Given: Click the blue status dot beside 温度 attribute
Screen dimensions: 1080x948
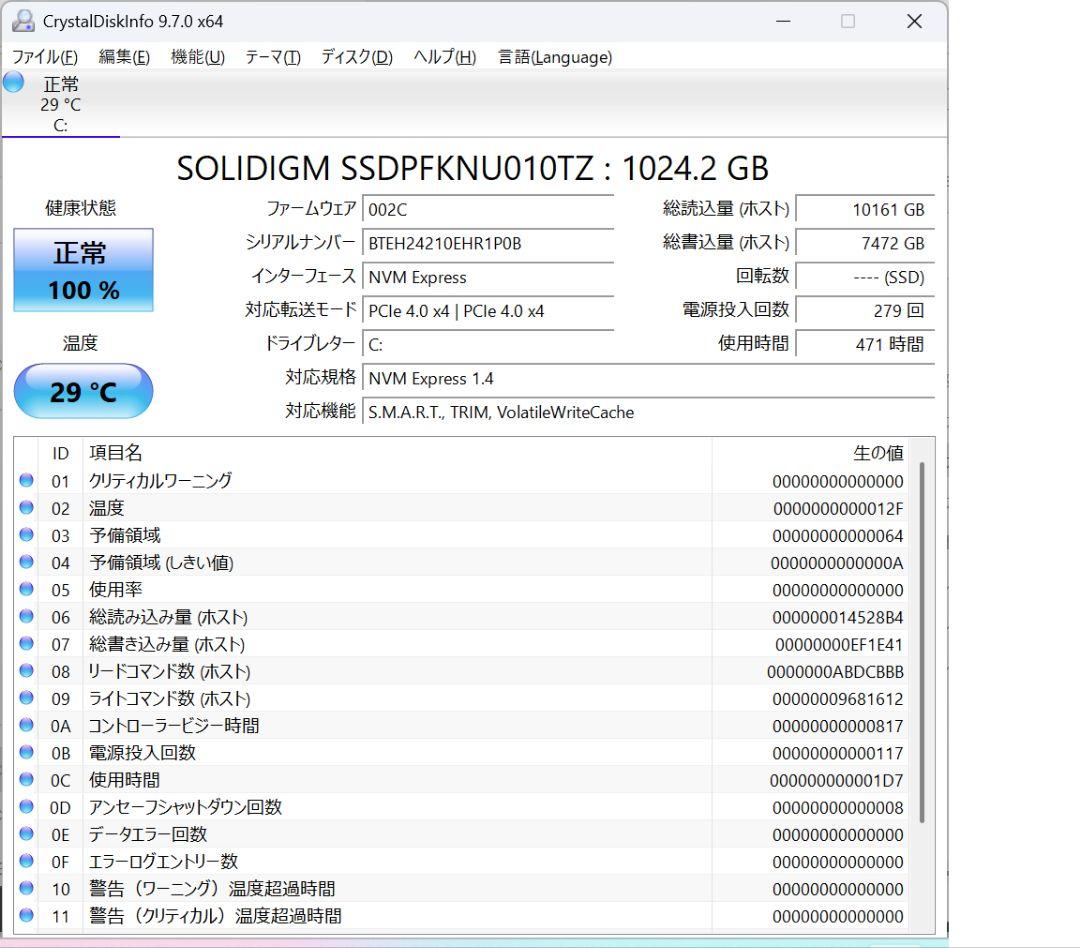Looking at the screenshot, I should (25, 508).
